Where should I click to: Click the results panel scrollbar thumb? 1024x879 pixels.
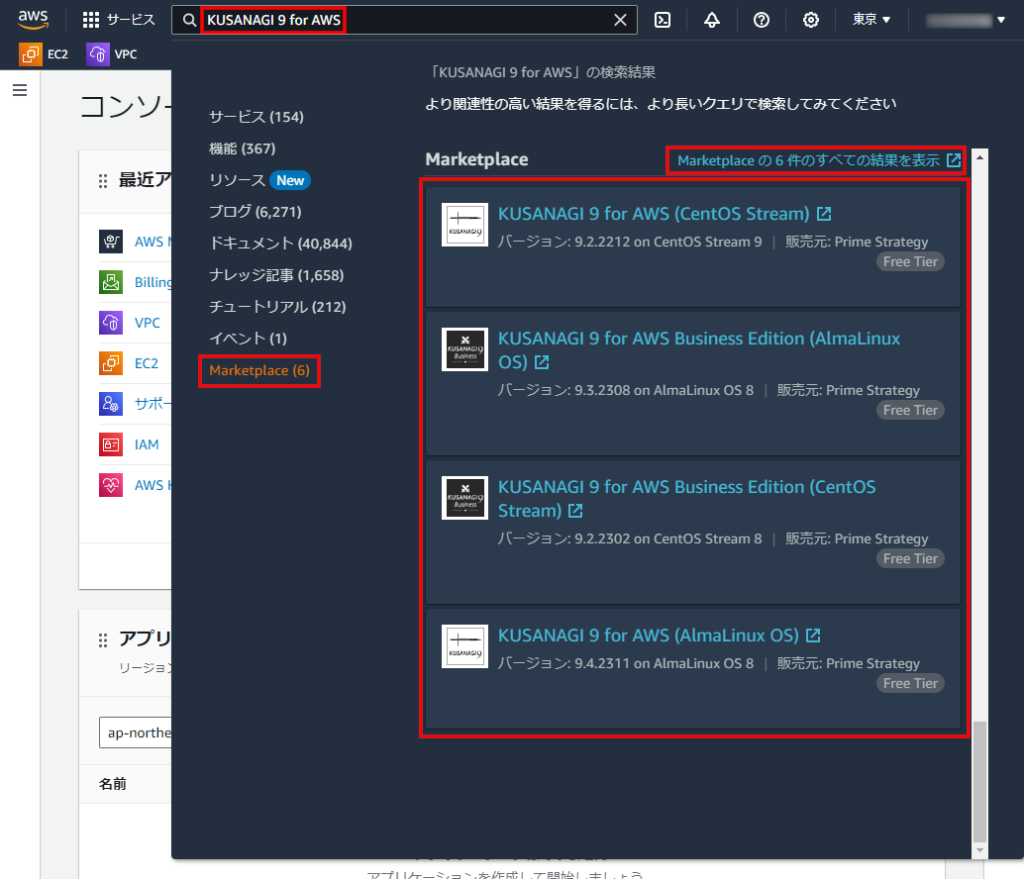coord(980,782)
